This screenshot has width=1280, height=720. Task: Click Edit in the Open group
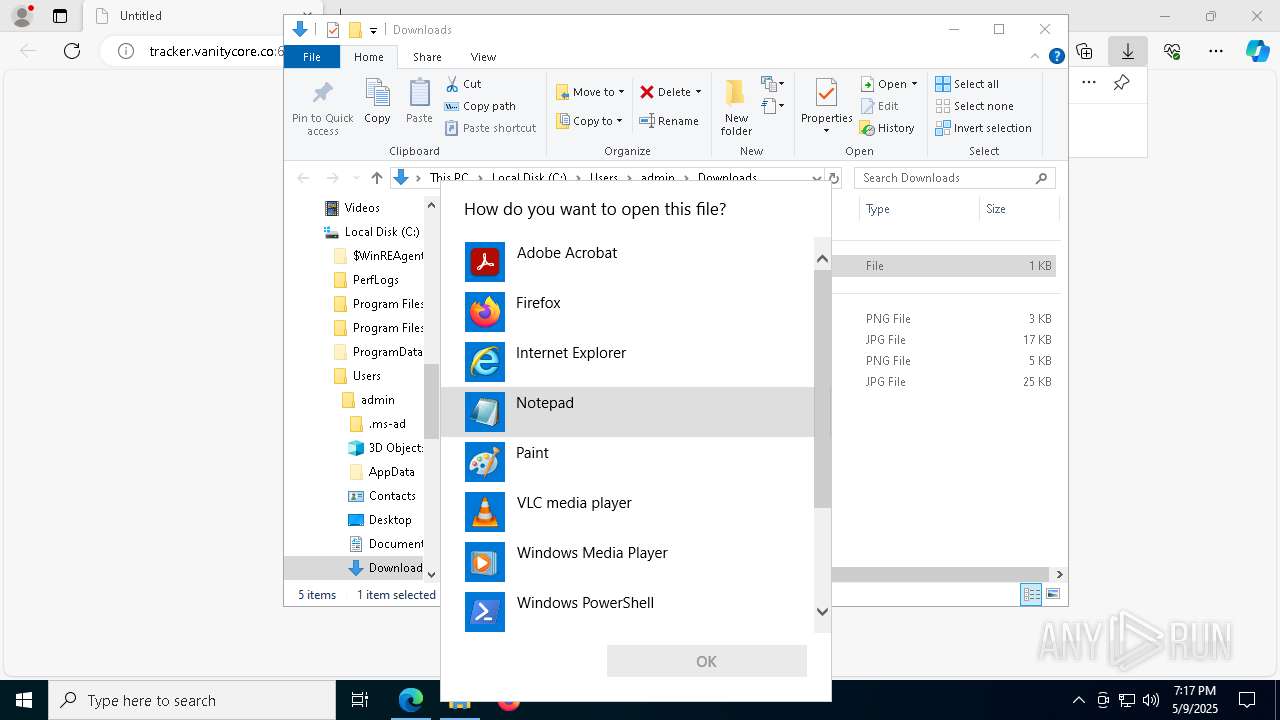pos(879,106)
